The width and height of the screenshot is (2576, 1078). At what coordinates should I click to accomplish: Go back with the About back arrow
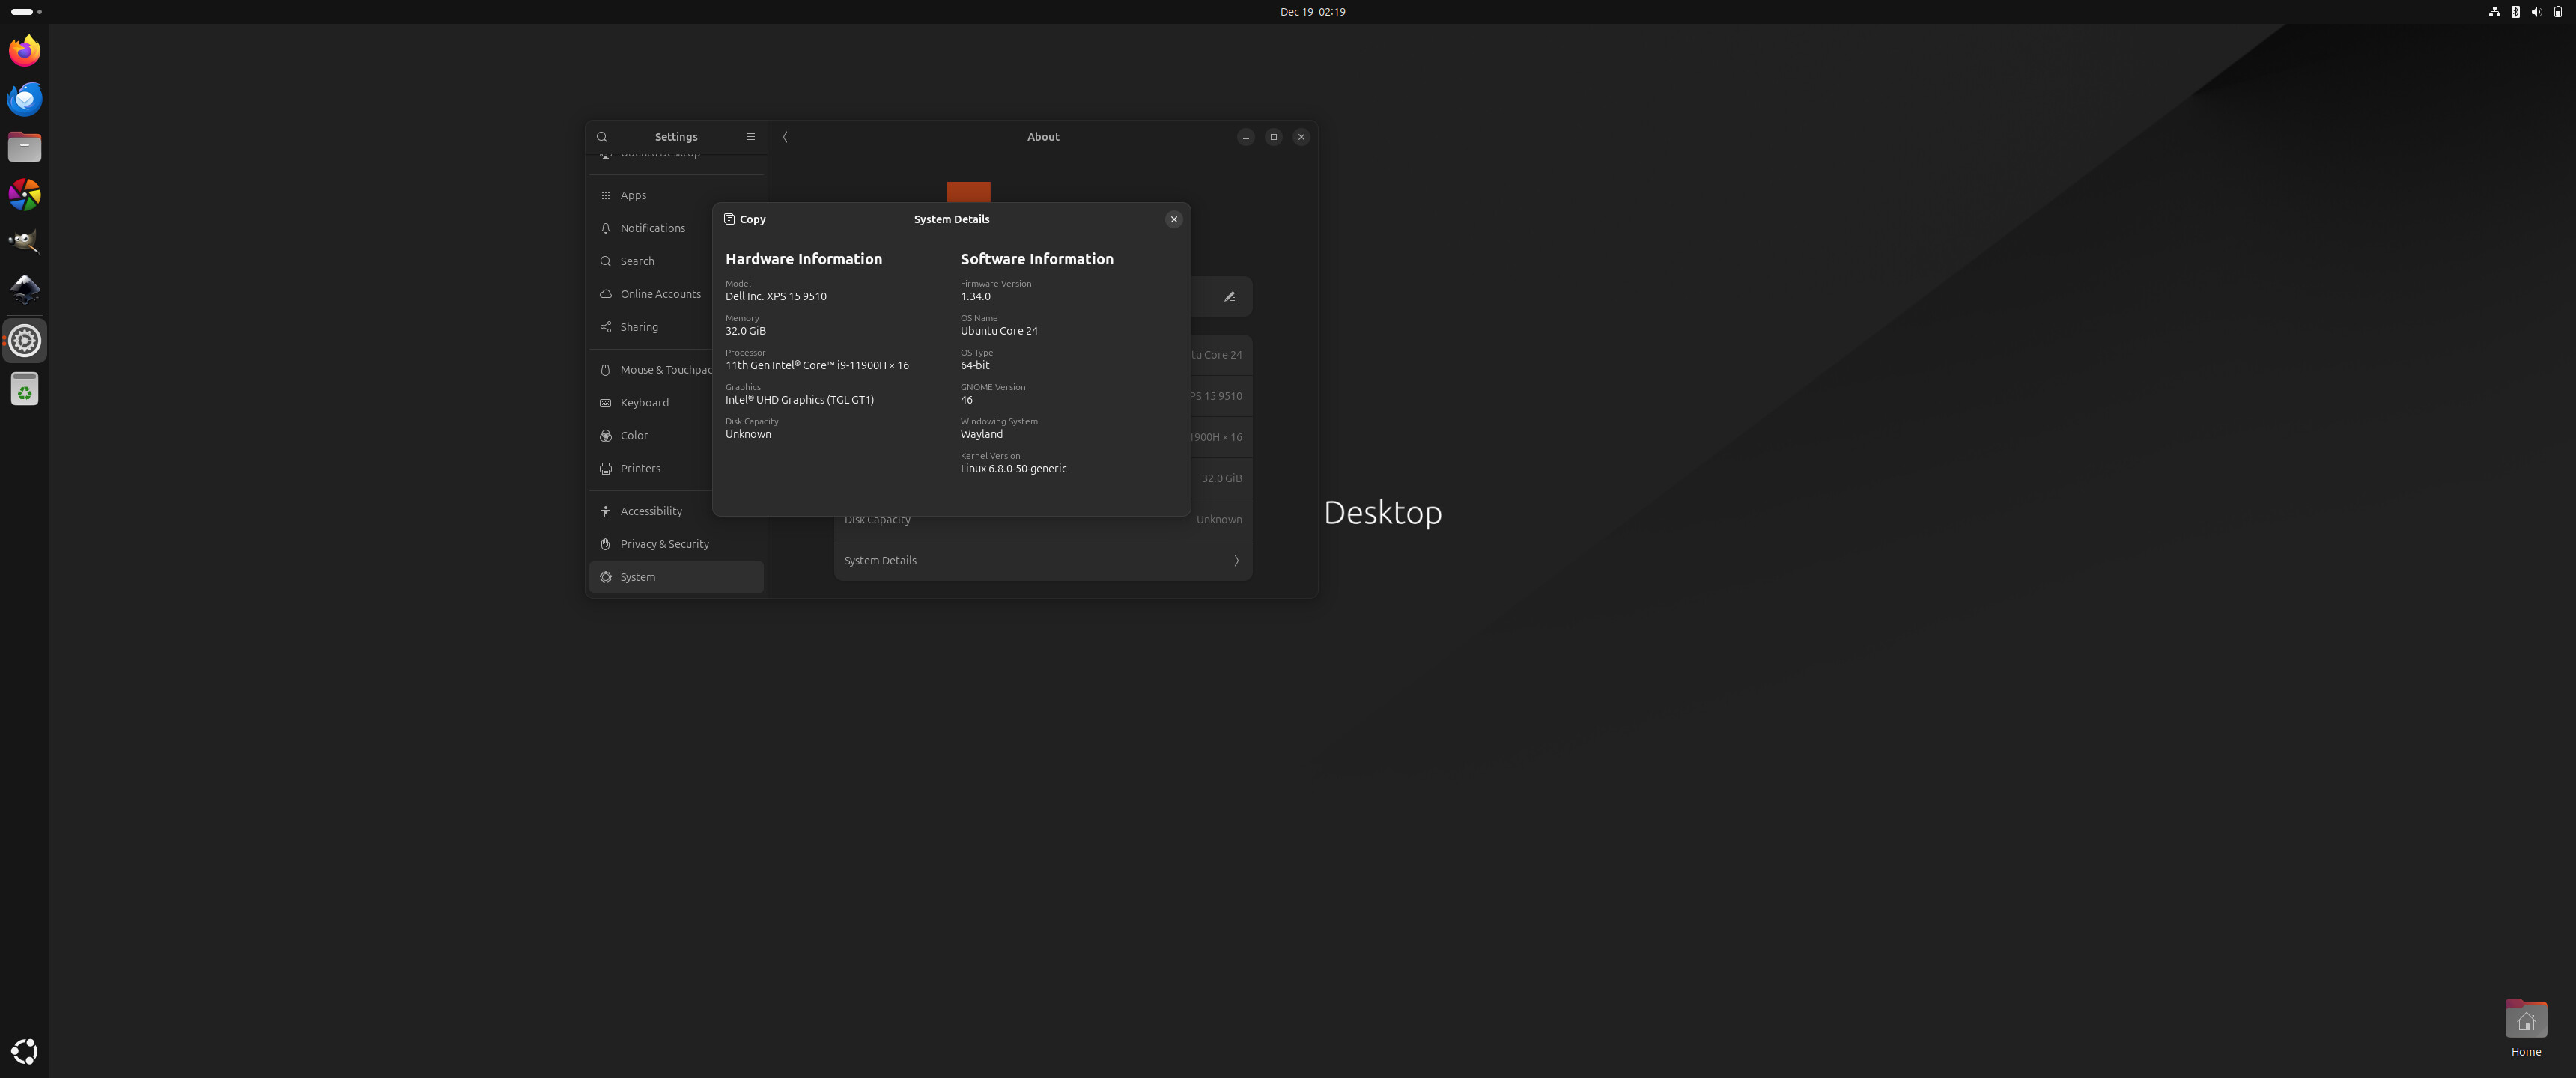click(x=785, y=137)
